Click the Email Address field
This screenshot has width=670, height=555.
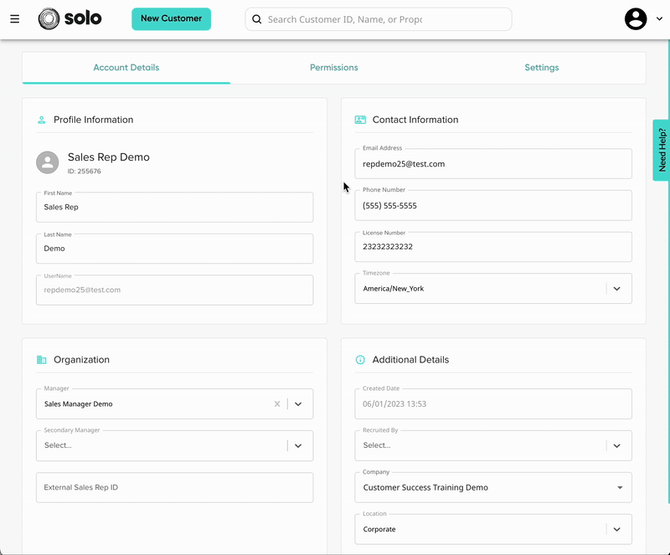[x=492, y=164]
